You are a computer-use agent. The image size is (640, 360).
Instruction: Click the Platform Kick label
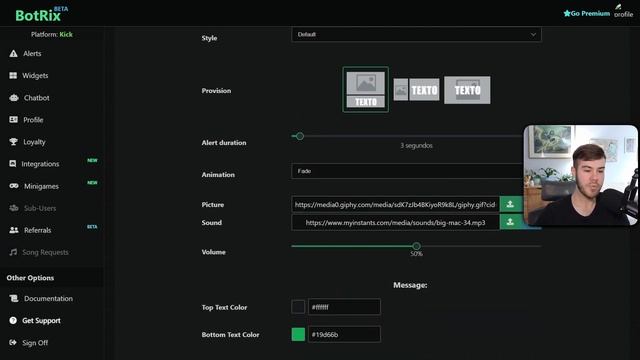pyautogui.click(x=51, y=34)
